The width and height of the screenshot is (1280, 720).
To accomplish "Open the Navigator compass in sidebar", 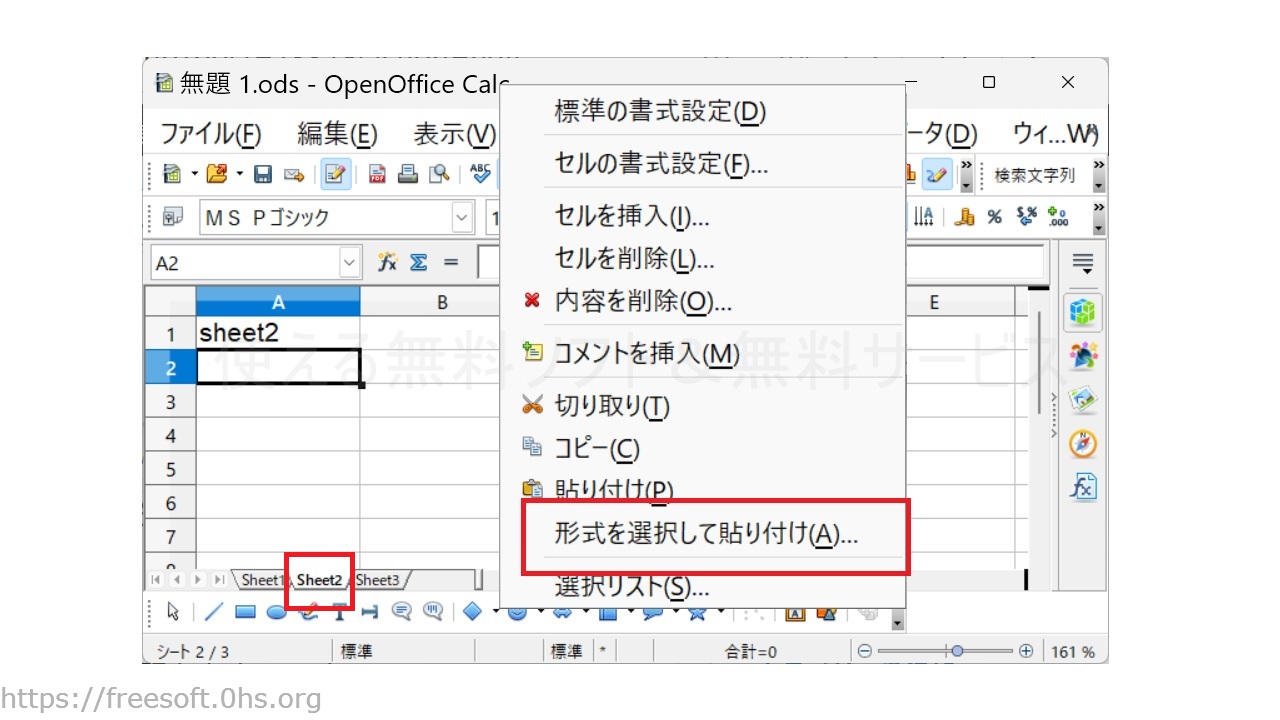I will point(1083,443).
